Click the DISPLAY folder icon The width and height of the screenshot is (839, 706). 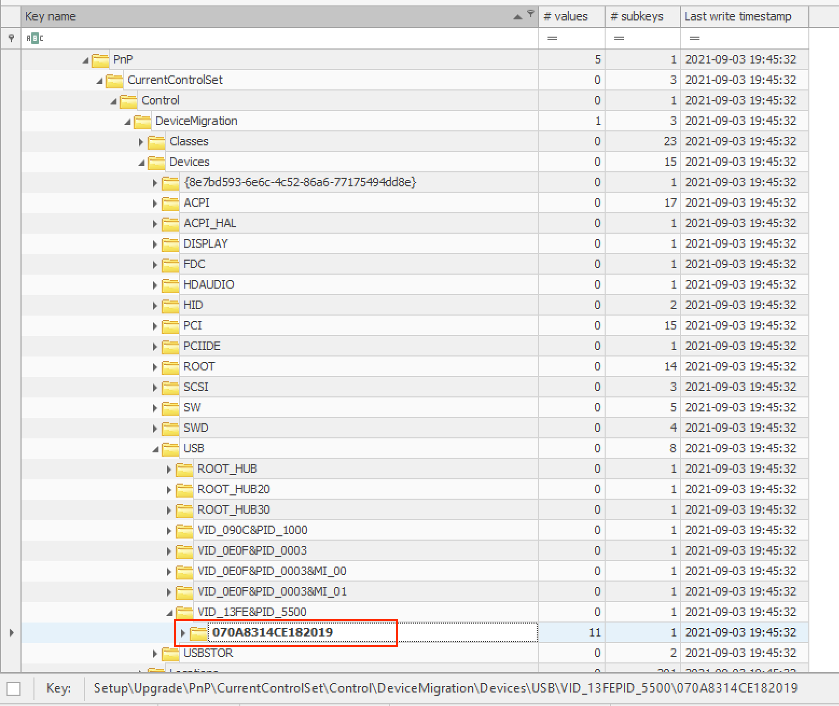(x=170, y=244)
